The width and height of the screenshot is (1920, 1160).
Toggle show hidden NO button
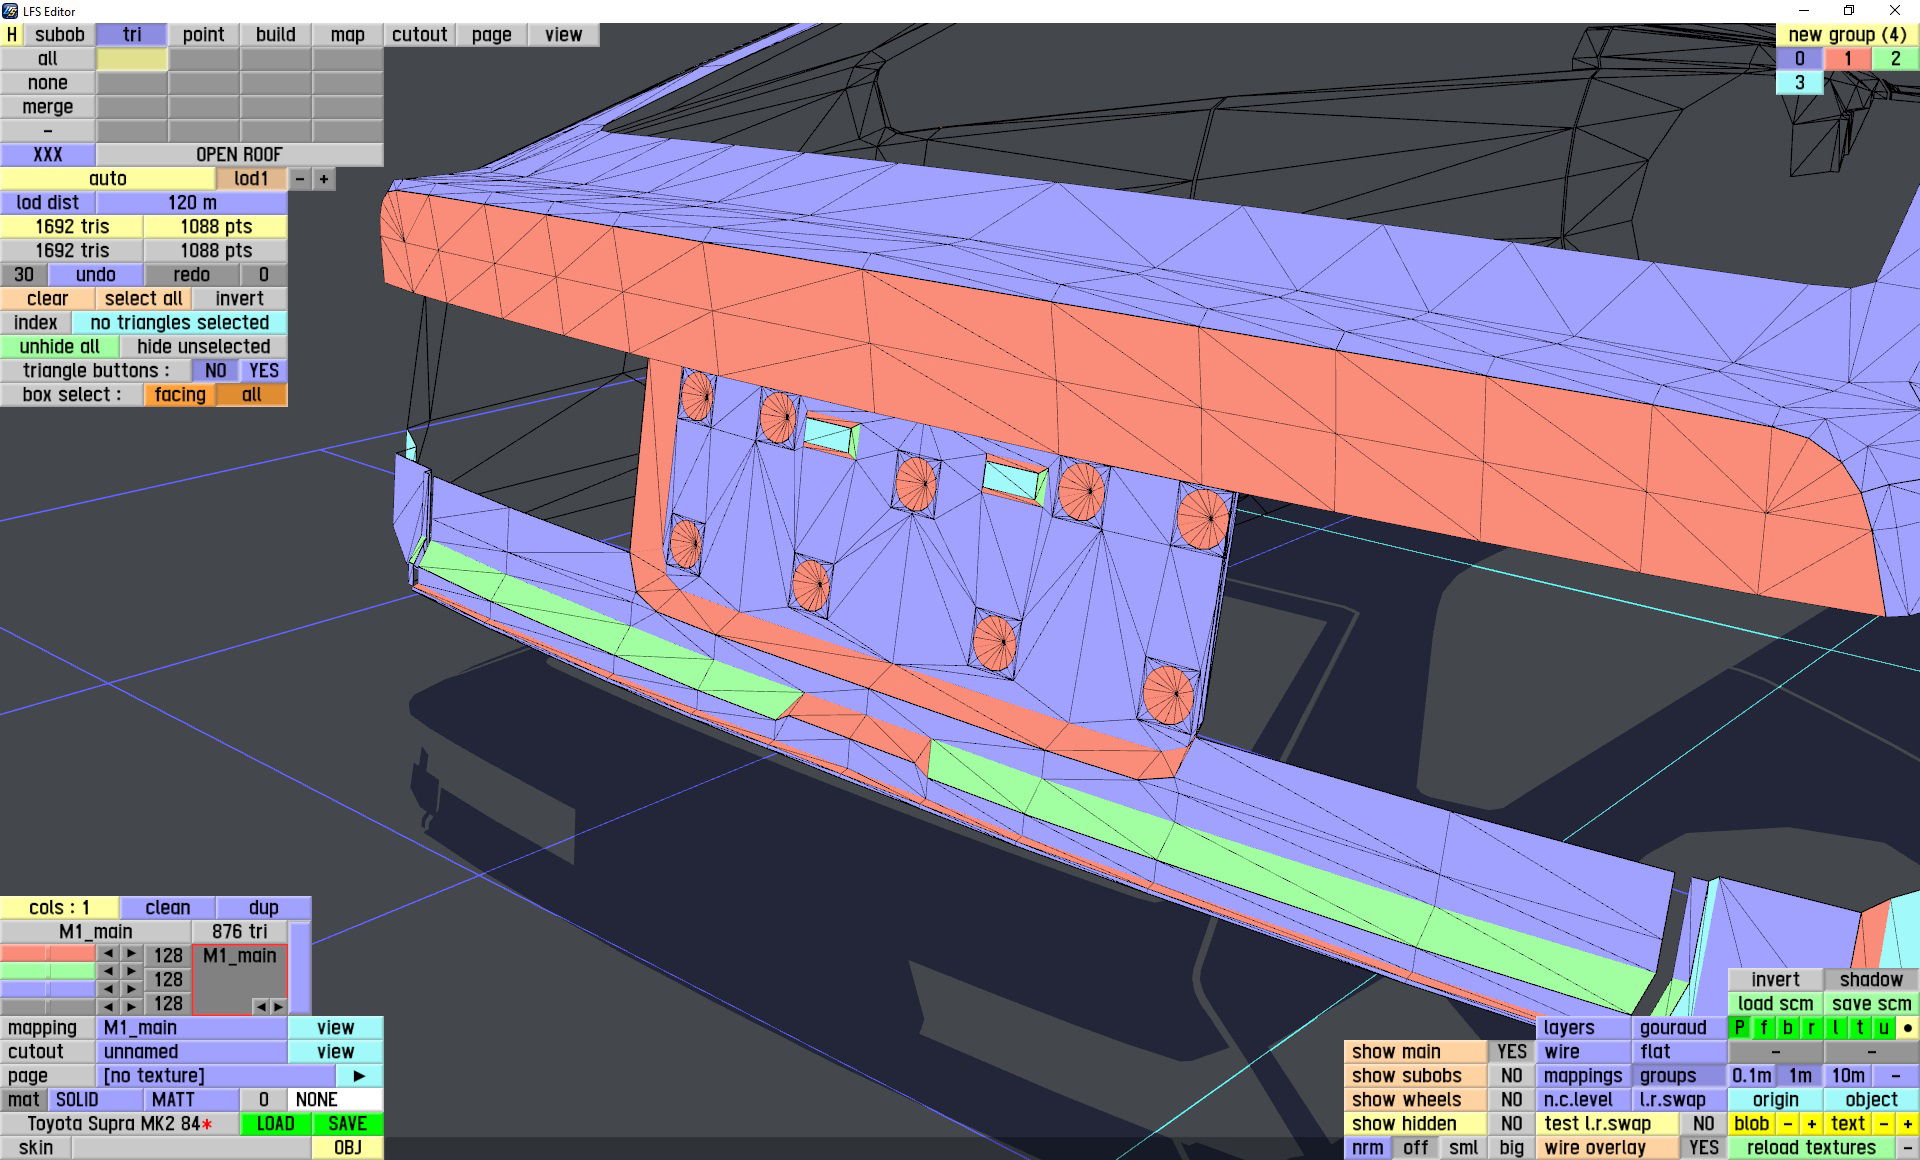(1511, 1124)
